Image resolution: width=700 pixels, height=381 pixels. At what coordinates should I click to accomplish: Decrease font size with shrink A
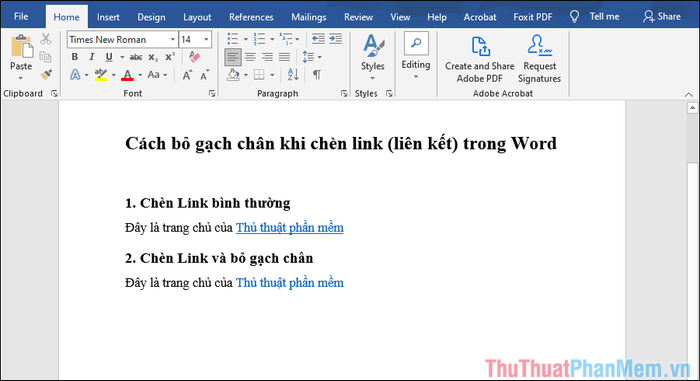coord(205,75)
